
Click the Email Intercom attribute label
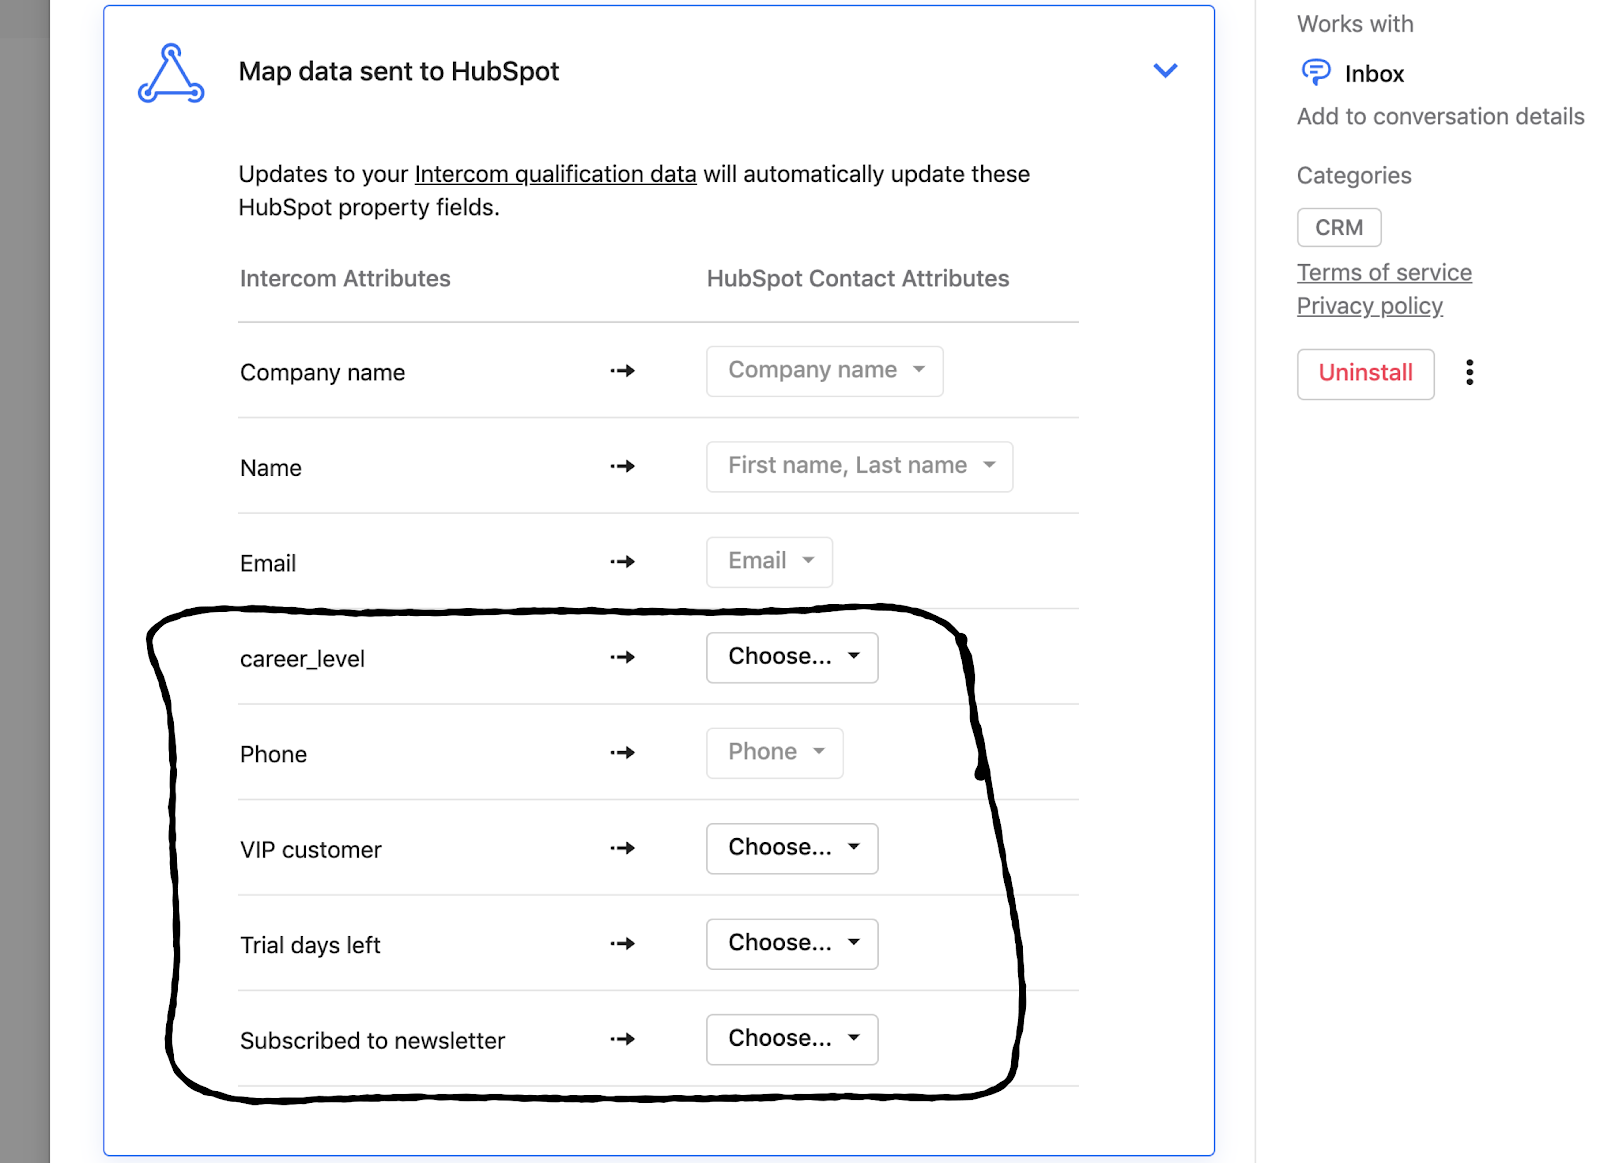268,564
